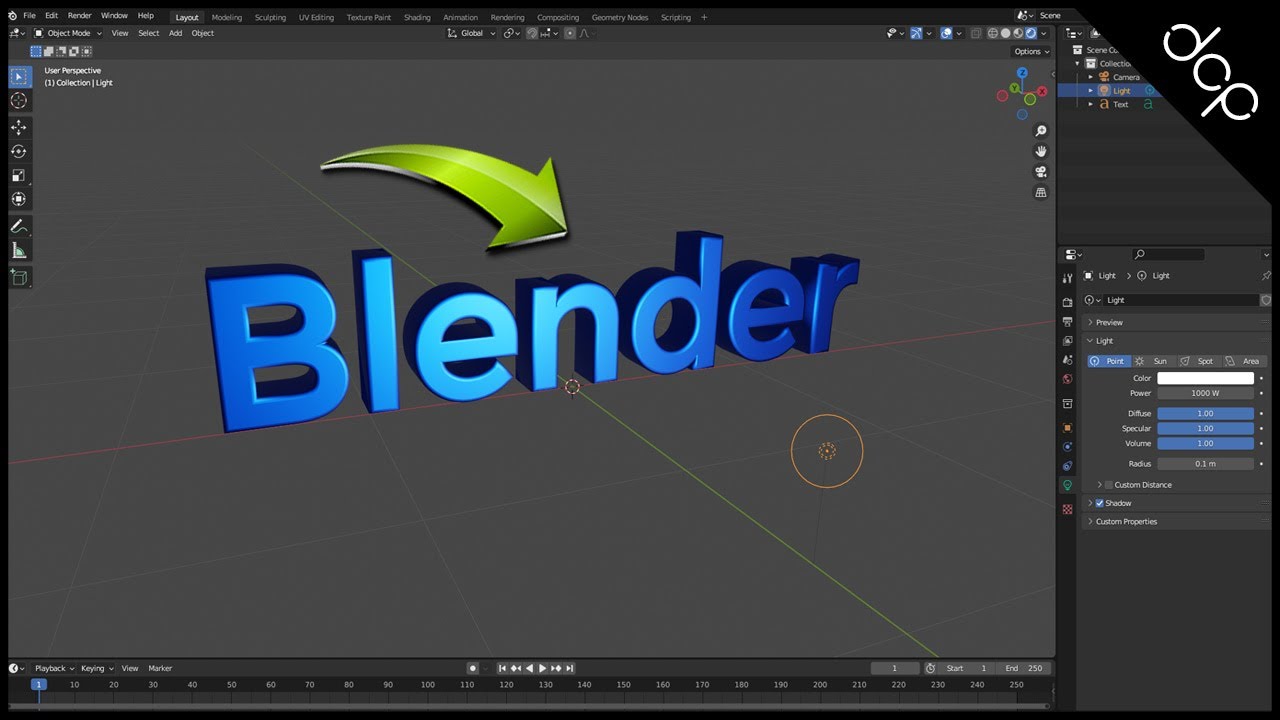The height and width of the screenshot is (720, 1280).
Task: Jump to the timeline start frame button
Action: 503,668
